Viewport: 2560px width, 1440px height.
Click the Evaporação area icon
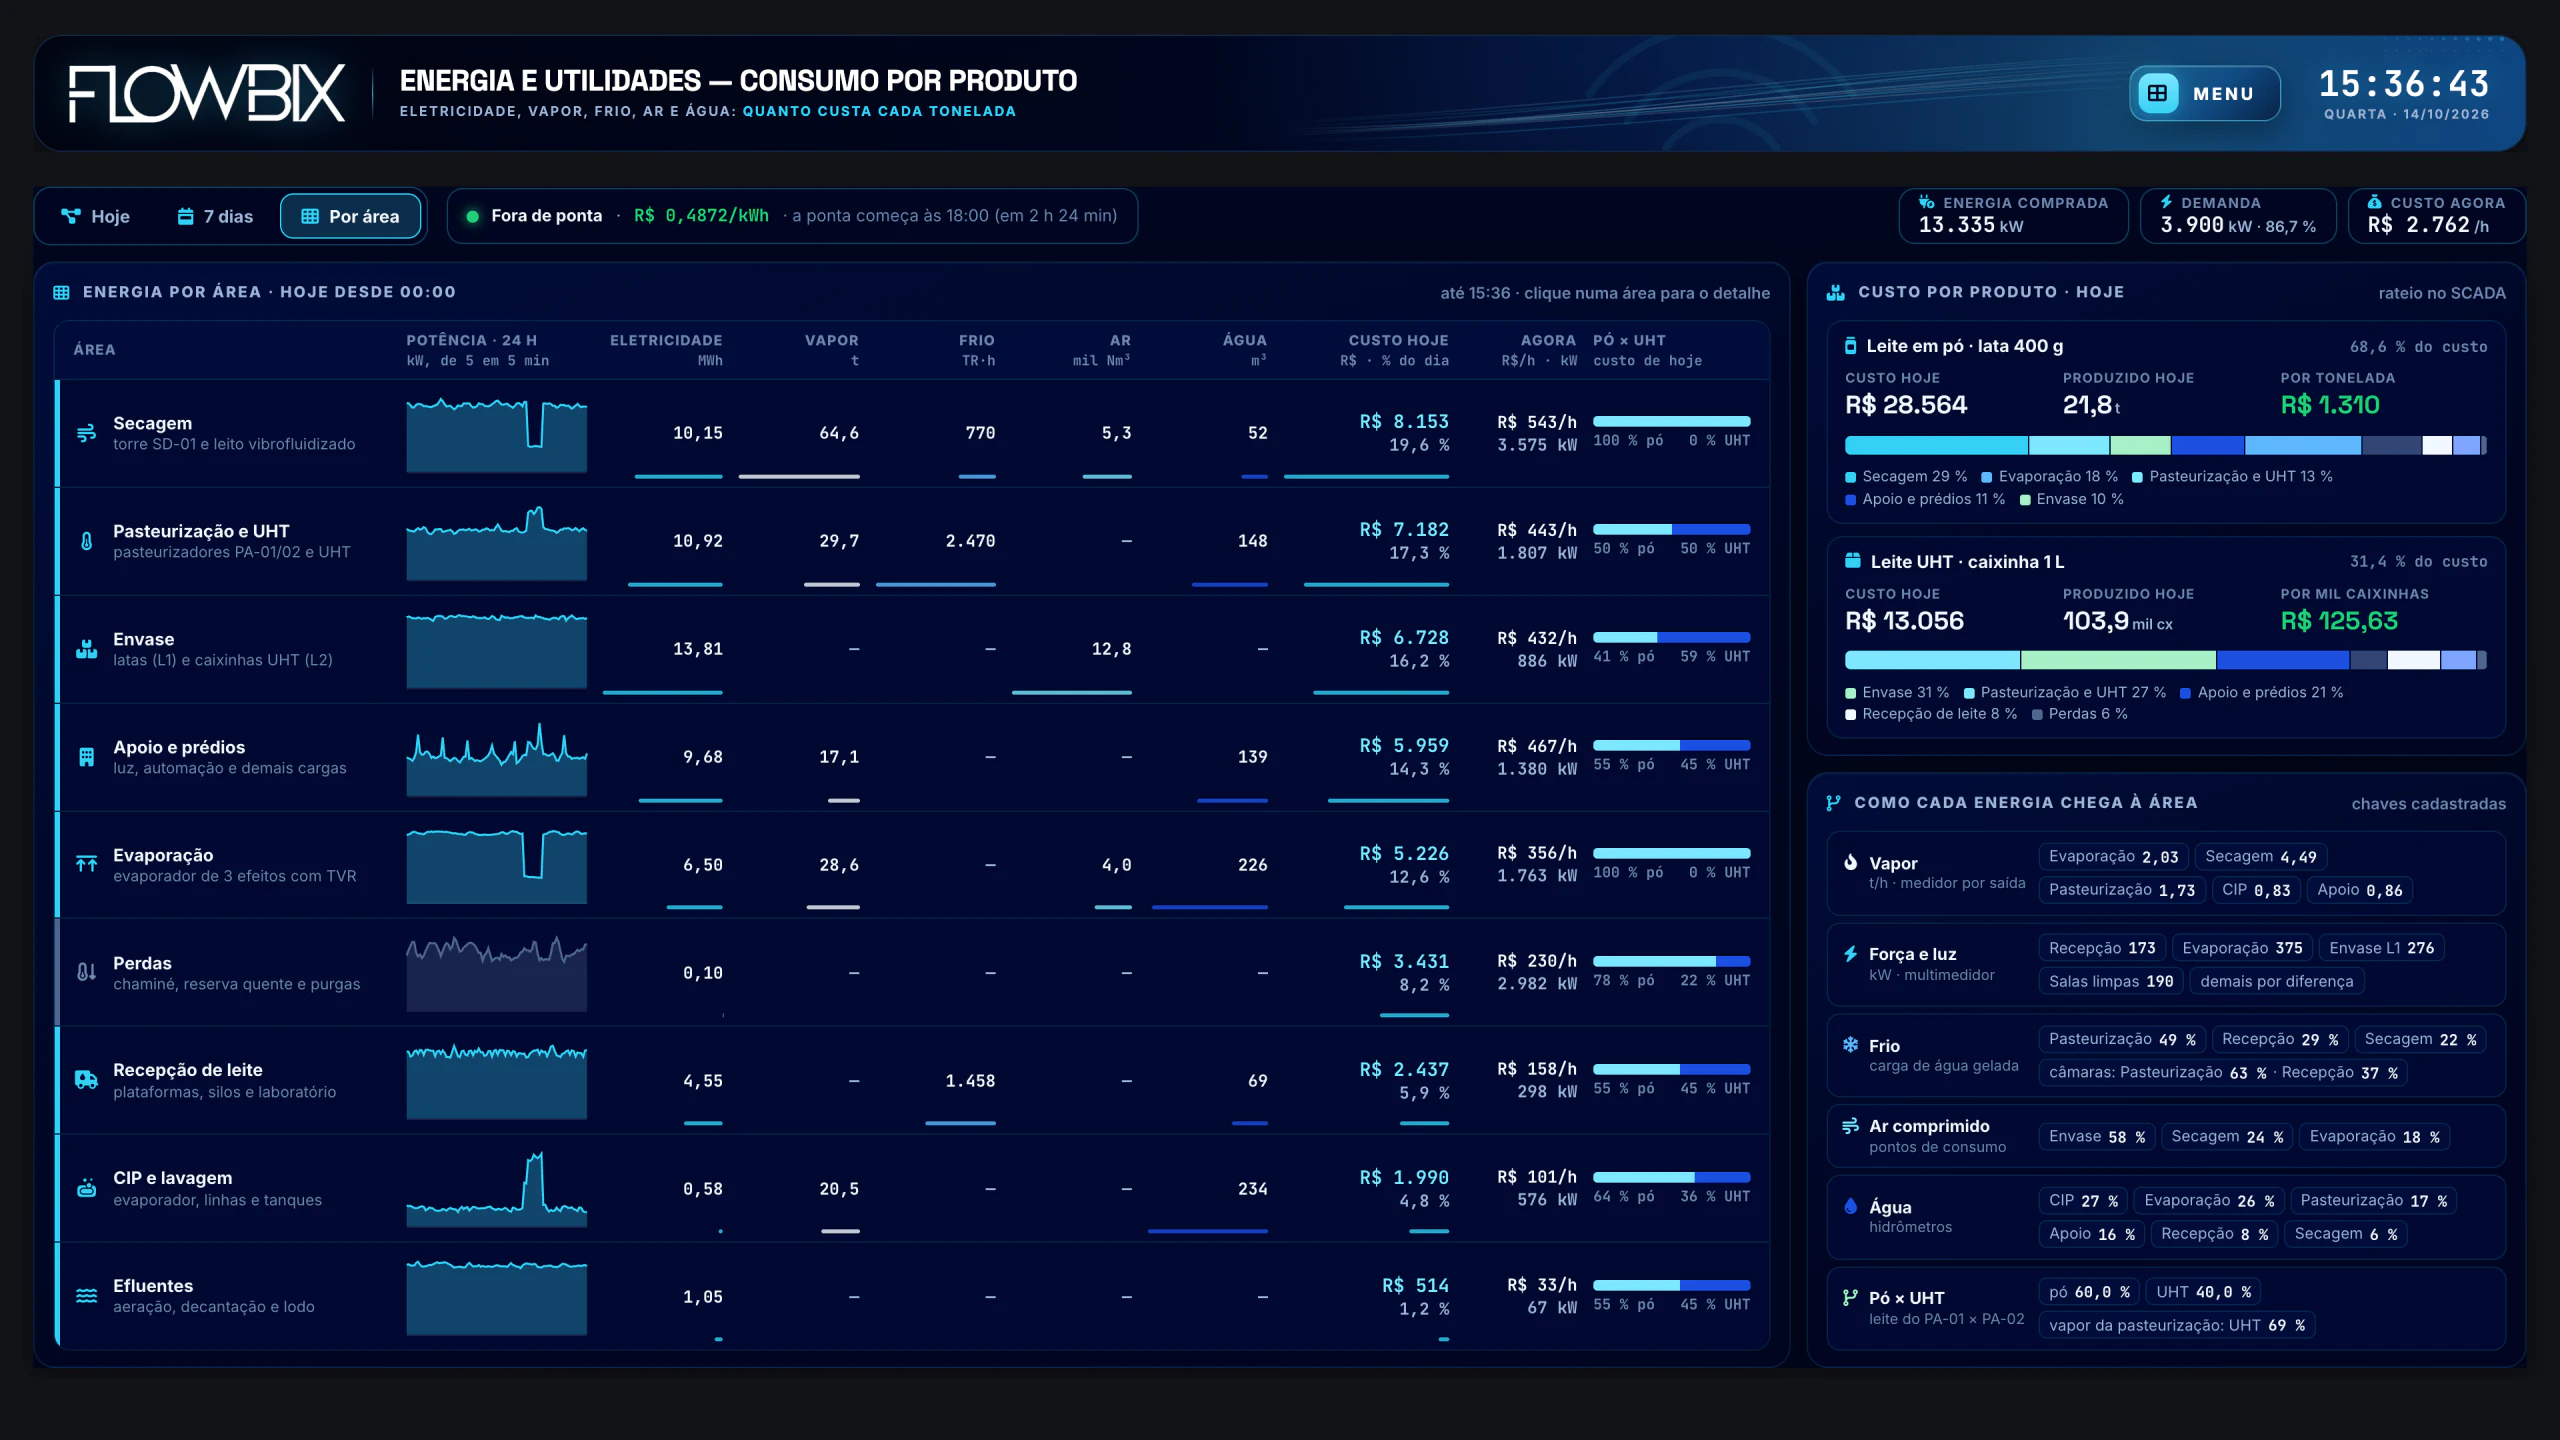[x=87, y=864]
